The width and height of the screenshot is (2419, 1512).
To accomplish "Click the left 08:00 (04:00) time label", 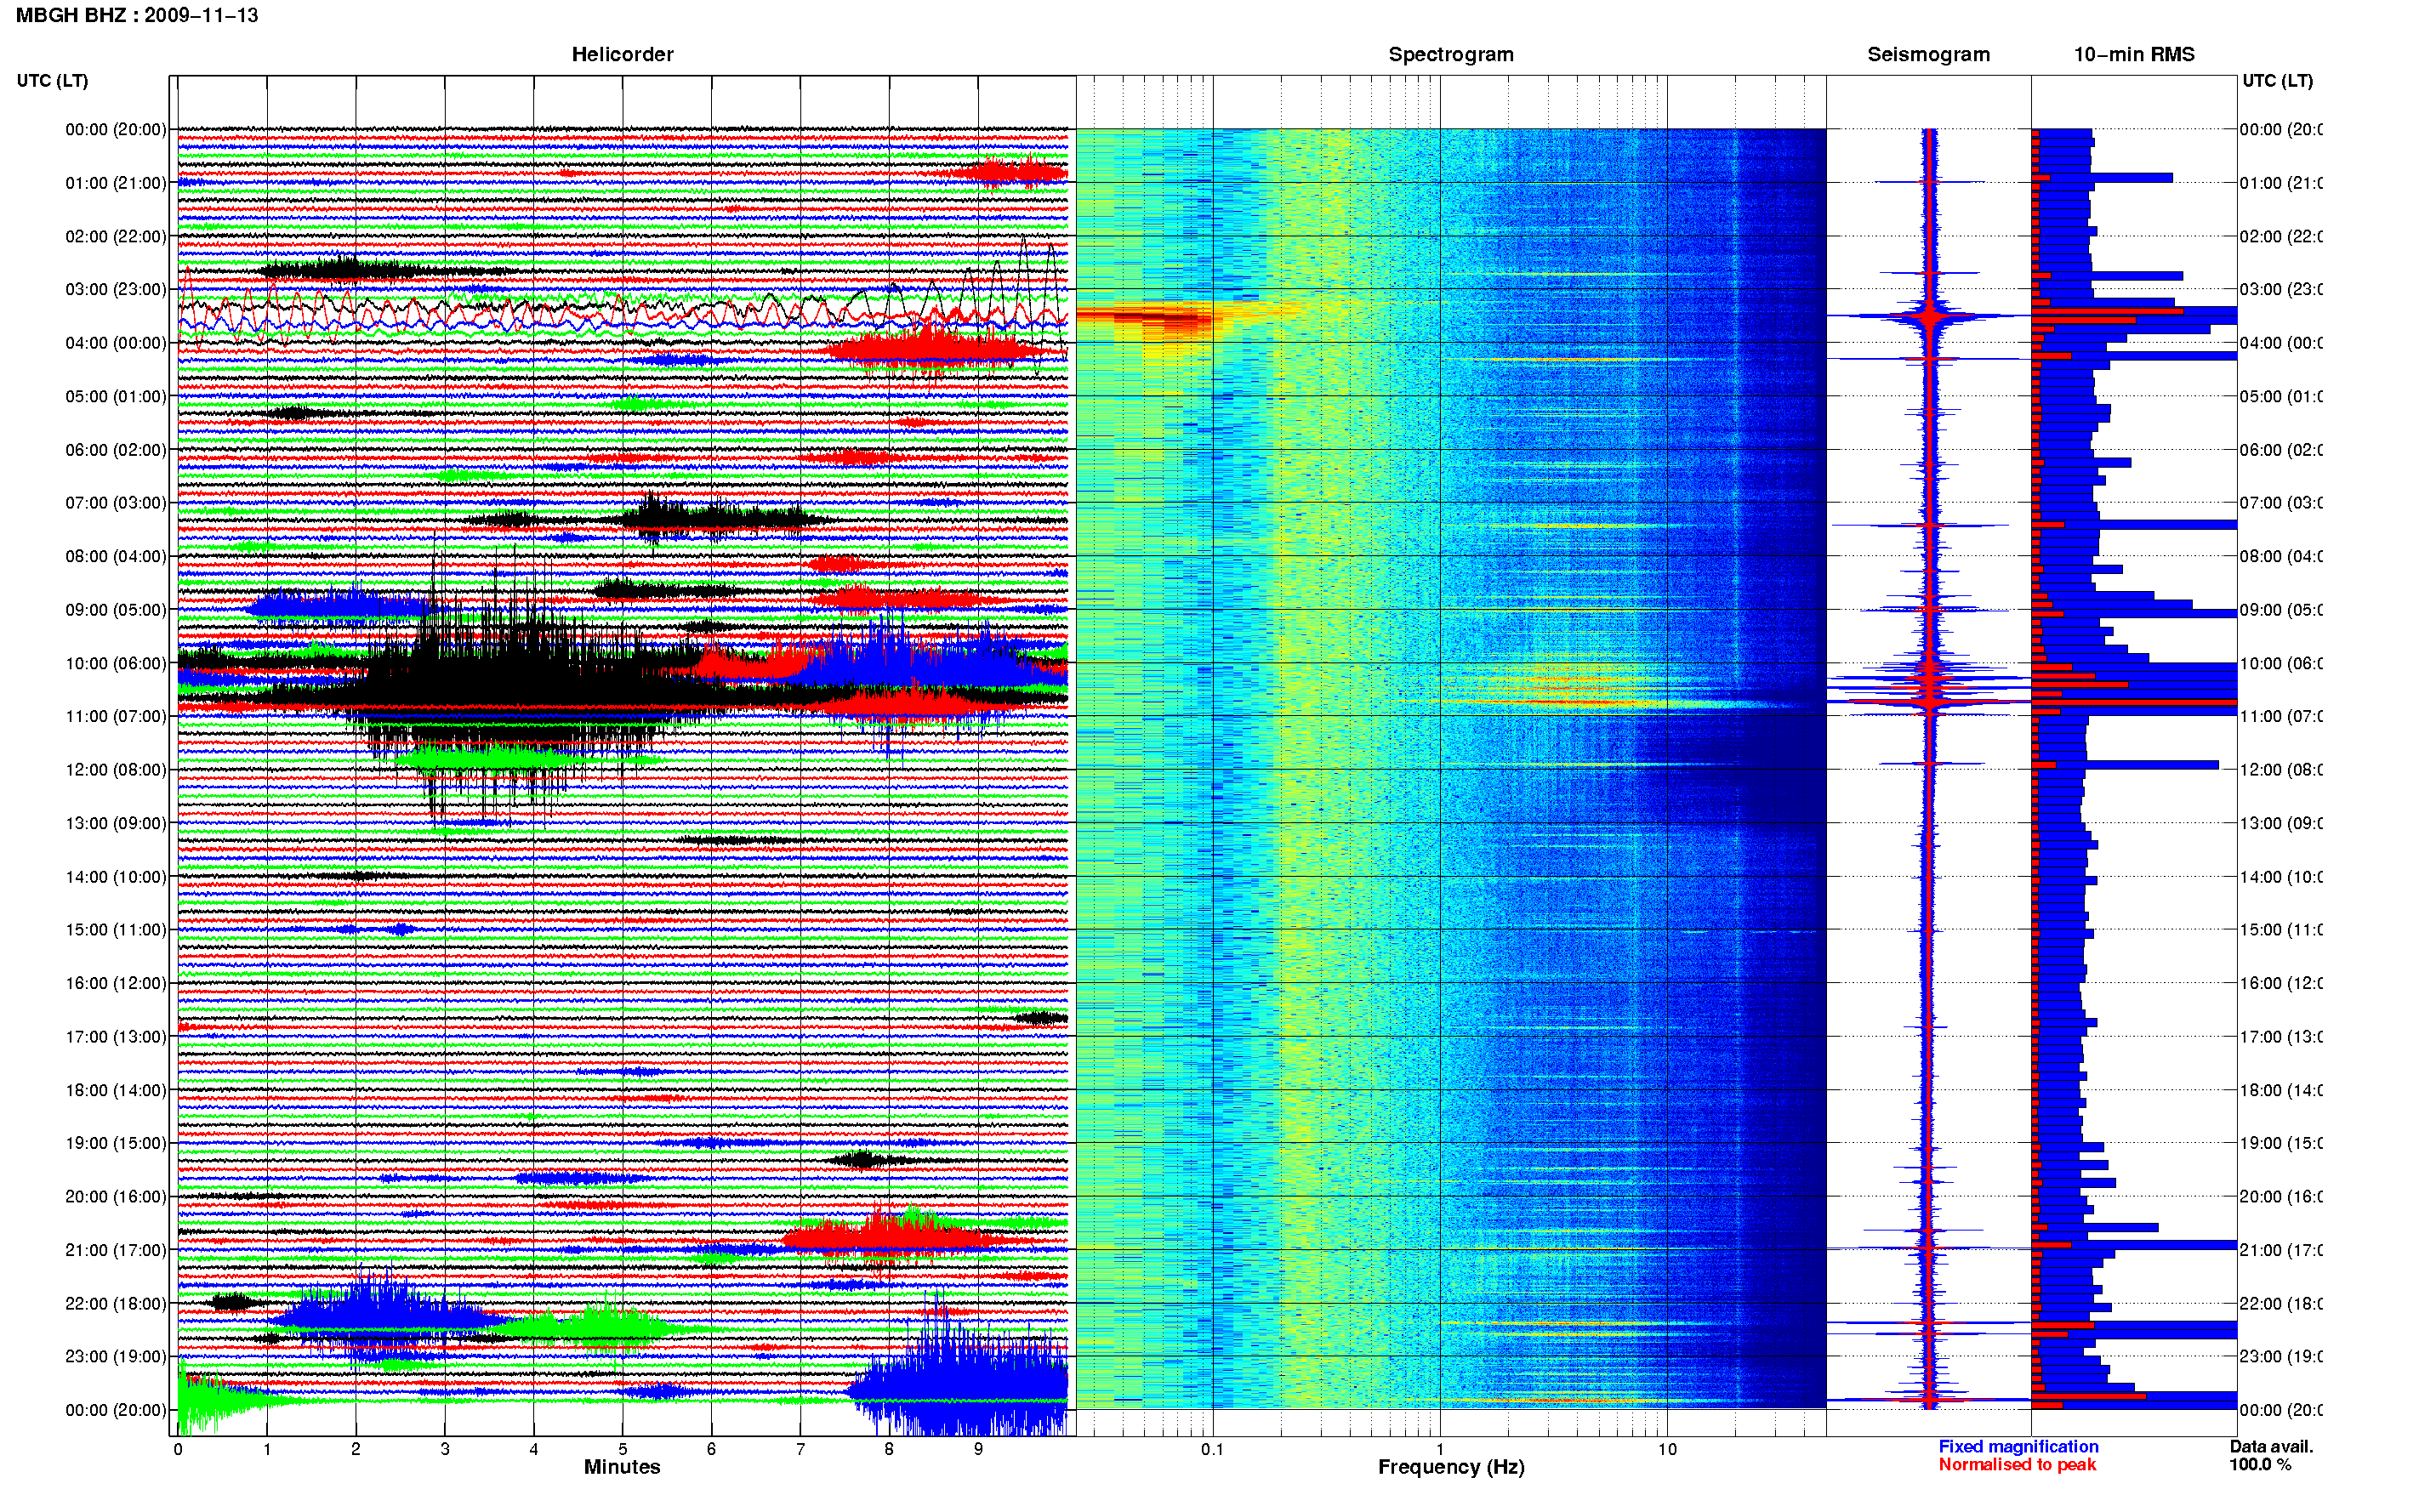I will 116,556.
